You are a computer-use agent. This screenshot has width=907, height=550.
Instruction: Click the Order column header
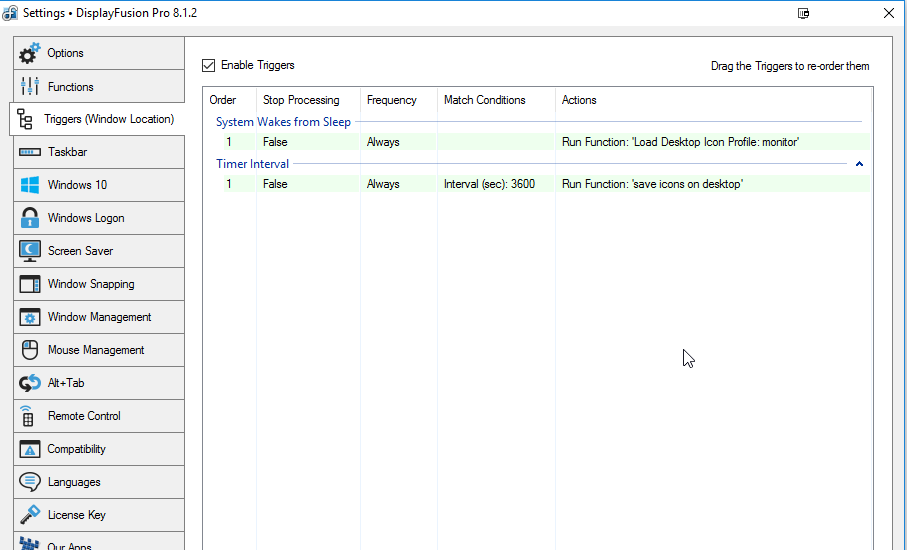tap(223, 100)
